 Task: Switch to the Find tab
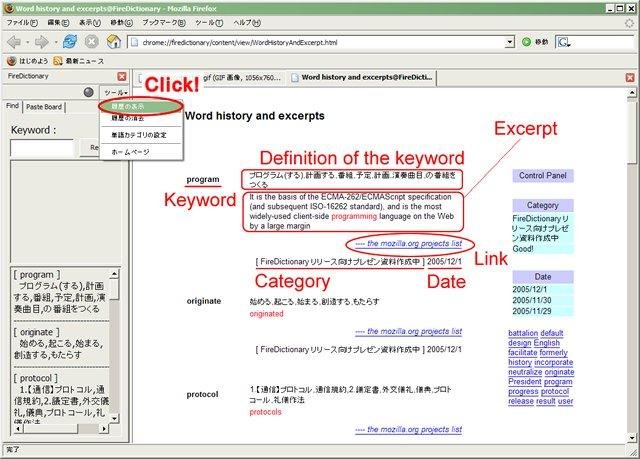(12, 106)
